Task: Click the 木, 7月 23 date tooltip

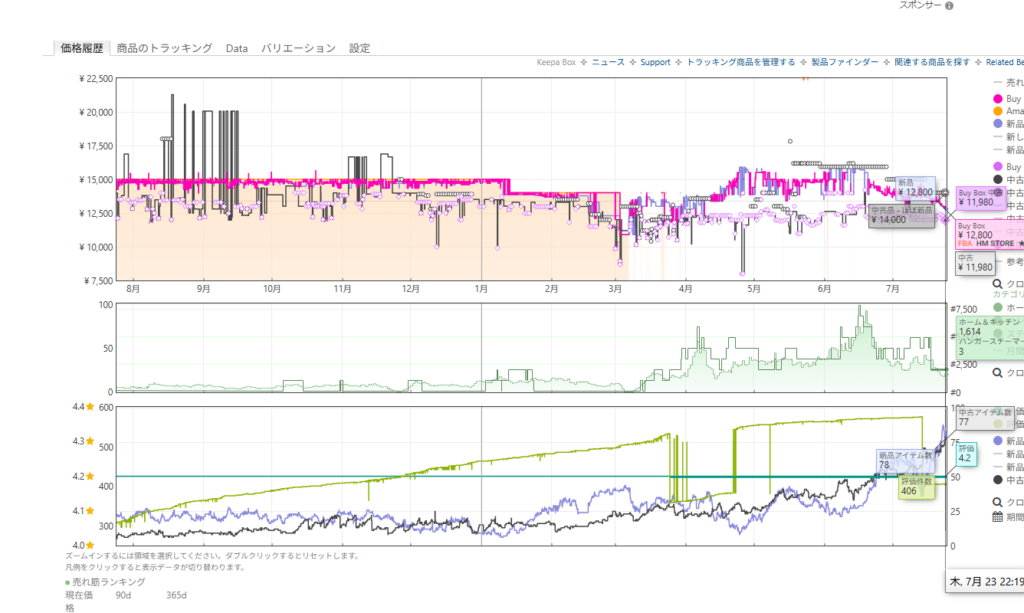Action: pyautogui.click(x=985, y=581)
